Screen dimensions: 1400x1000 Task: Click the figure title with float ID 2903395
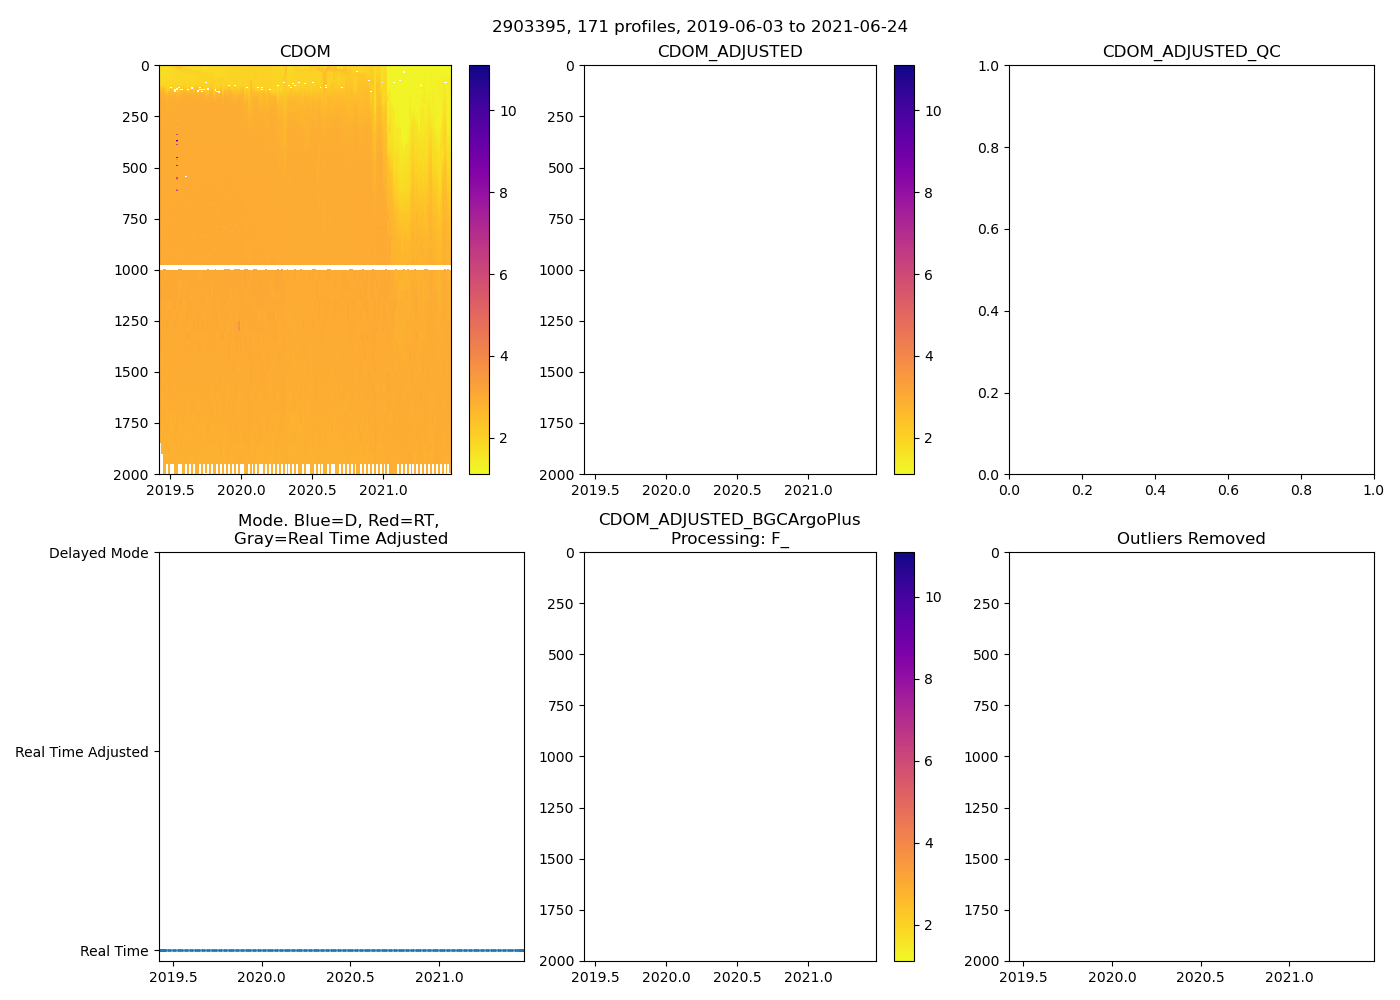point(699,27)
